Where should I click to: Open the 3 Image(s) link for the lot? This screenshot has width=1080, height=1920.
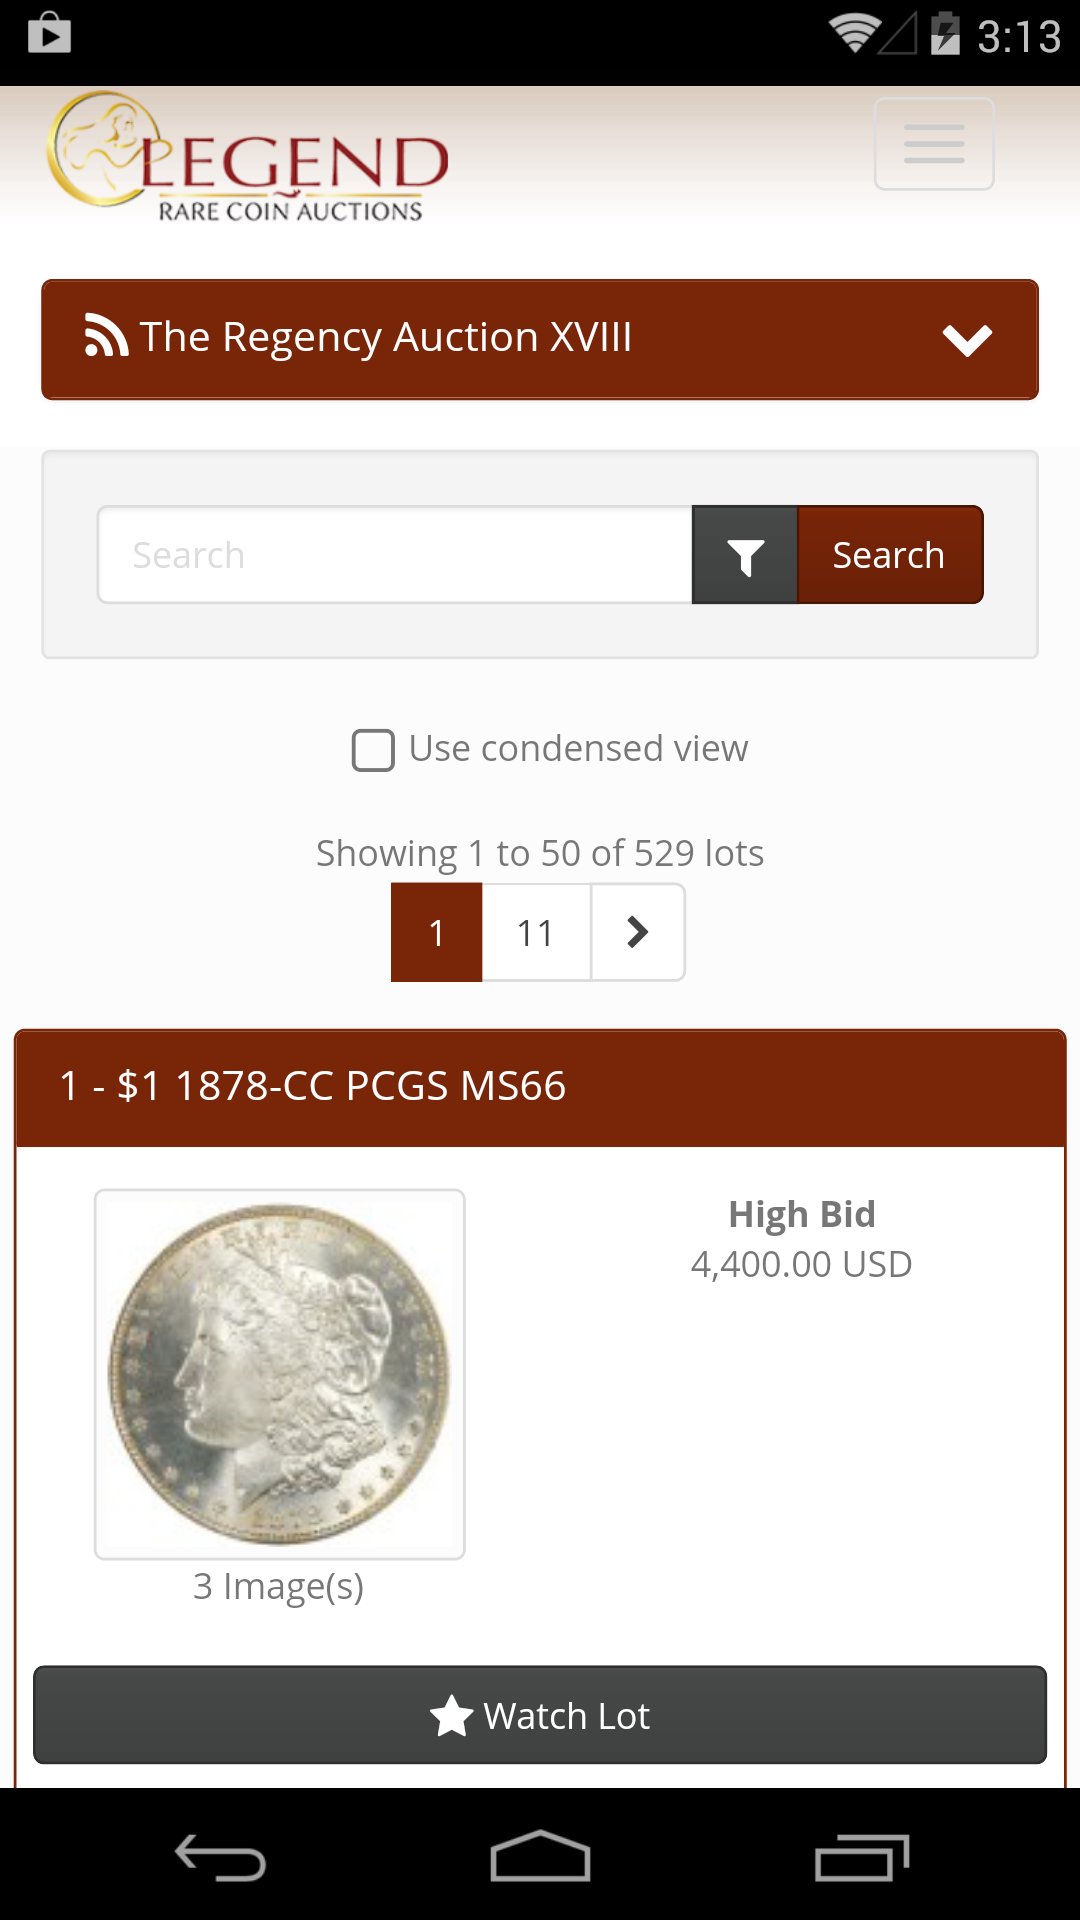(279, 1586)
